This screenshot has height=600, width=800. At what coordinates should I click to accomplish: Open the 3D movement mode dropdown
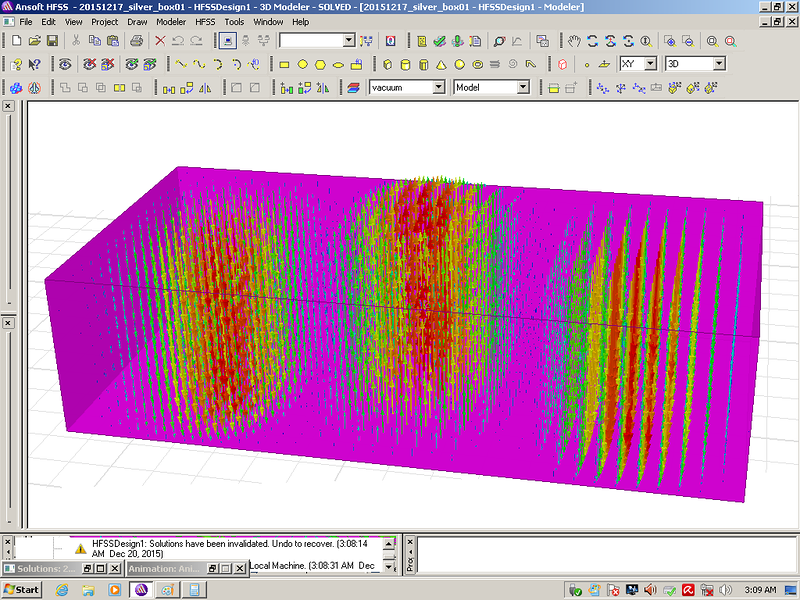point(718,64)
